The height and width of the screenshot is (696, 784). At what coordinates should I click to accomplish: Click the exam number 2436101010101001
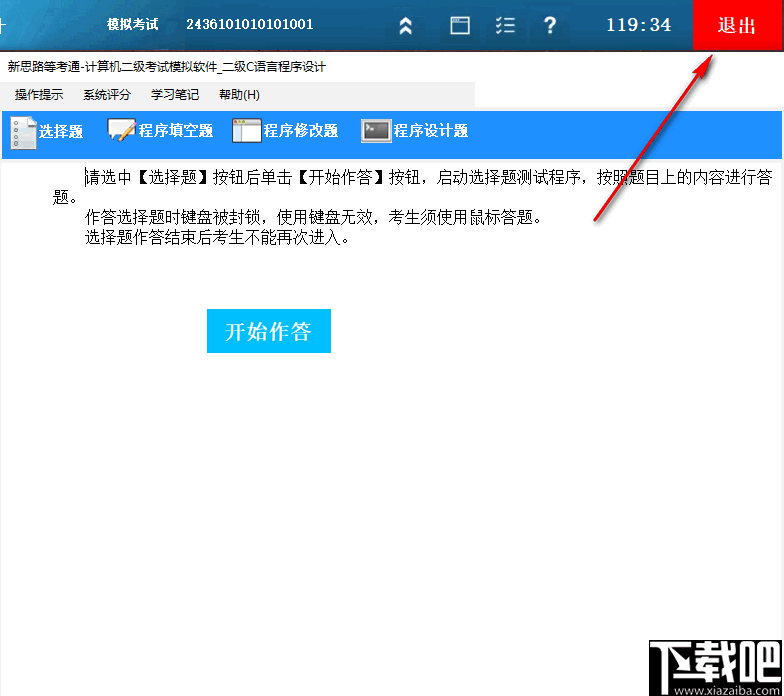(x=250, y=24)
